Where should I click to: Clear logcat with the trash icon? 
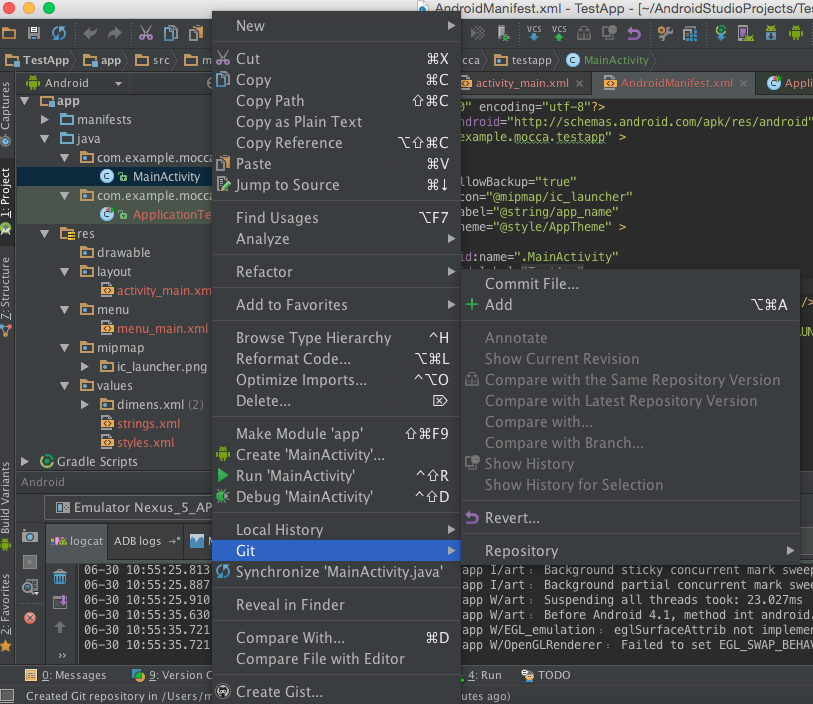pos(60,576)
